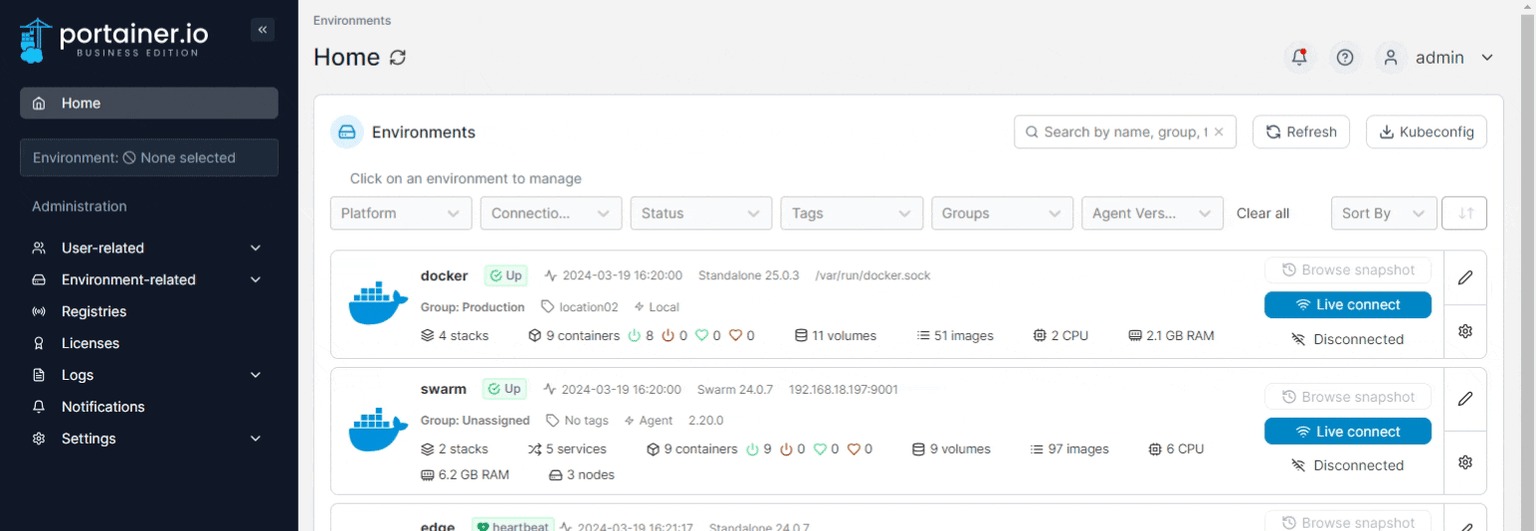Clear the search field with X
Image resolution: width=1536 pixels, height=531 pixels.
[x=1219, y=132]
